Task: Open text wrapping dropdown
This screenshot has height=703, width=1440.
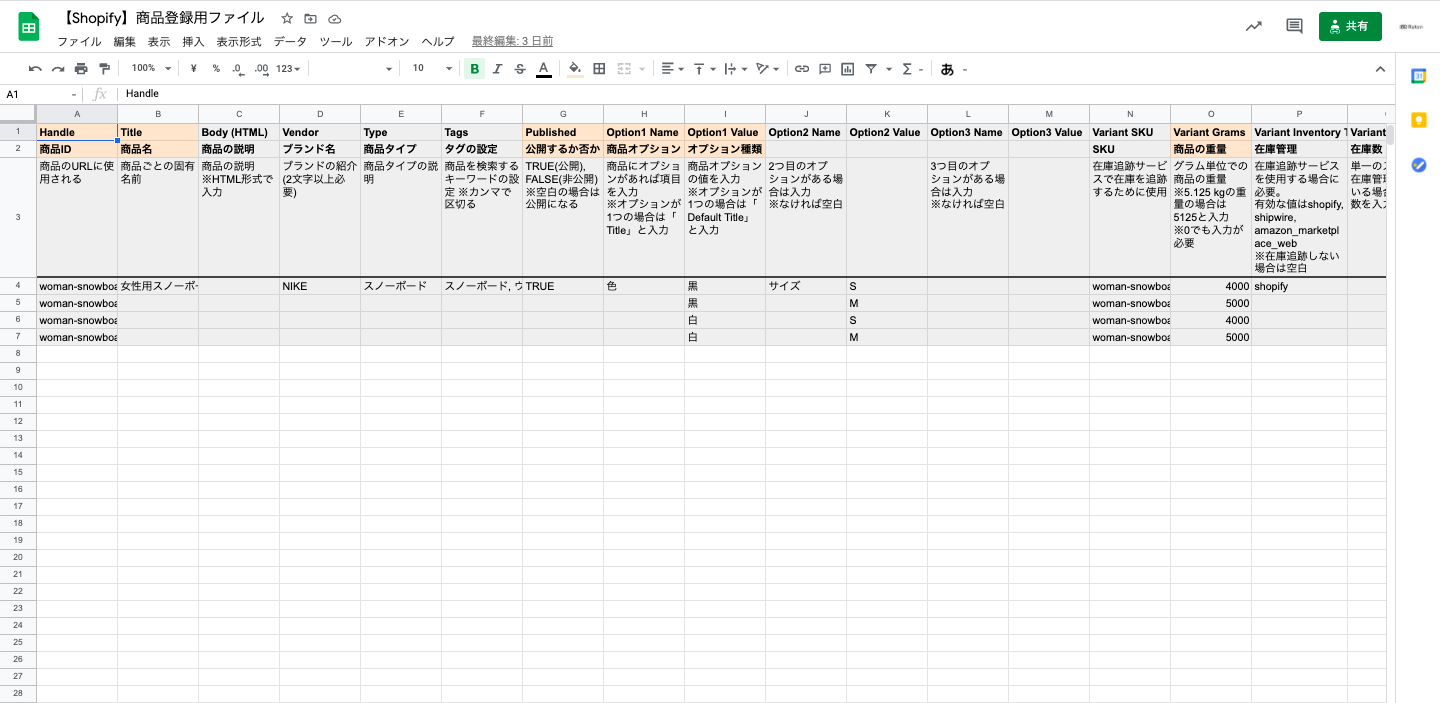Action: (735, 69)
